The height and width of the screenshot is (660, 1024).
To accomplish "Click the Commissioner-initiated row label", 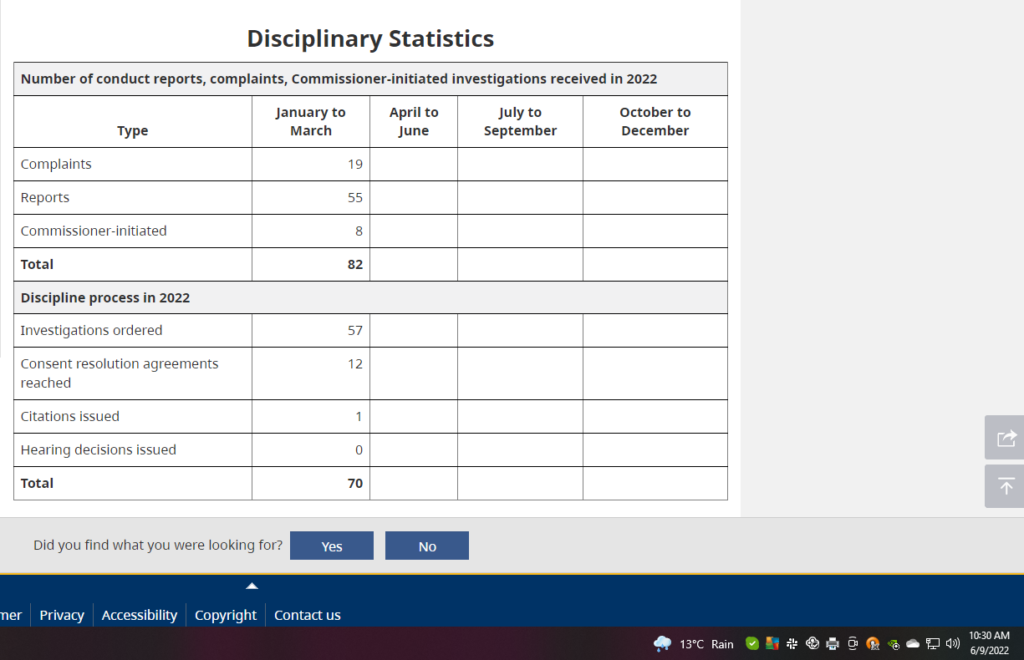I will click(93, 230).
